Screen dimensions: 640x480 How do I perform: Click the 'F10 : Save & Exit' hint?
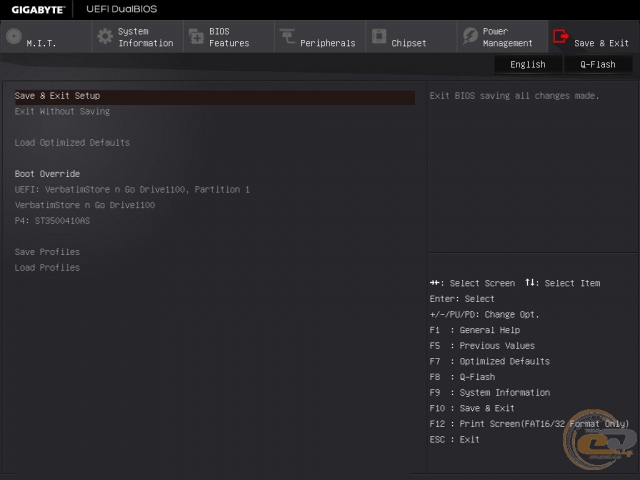(472, 408)
